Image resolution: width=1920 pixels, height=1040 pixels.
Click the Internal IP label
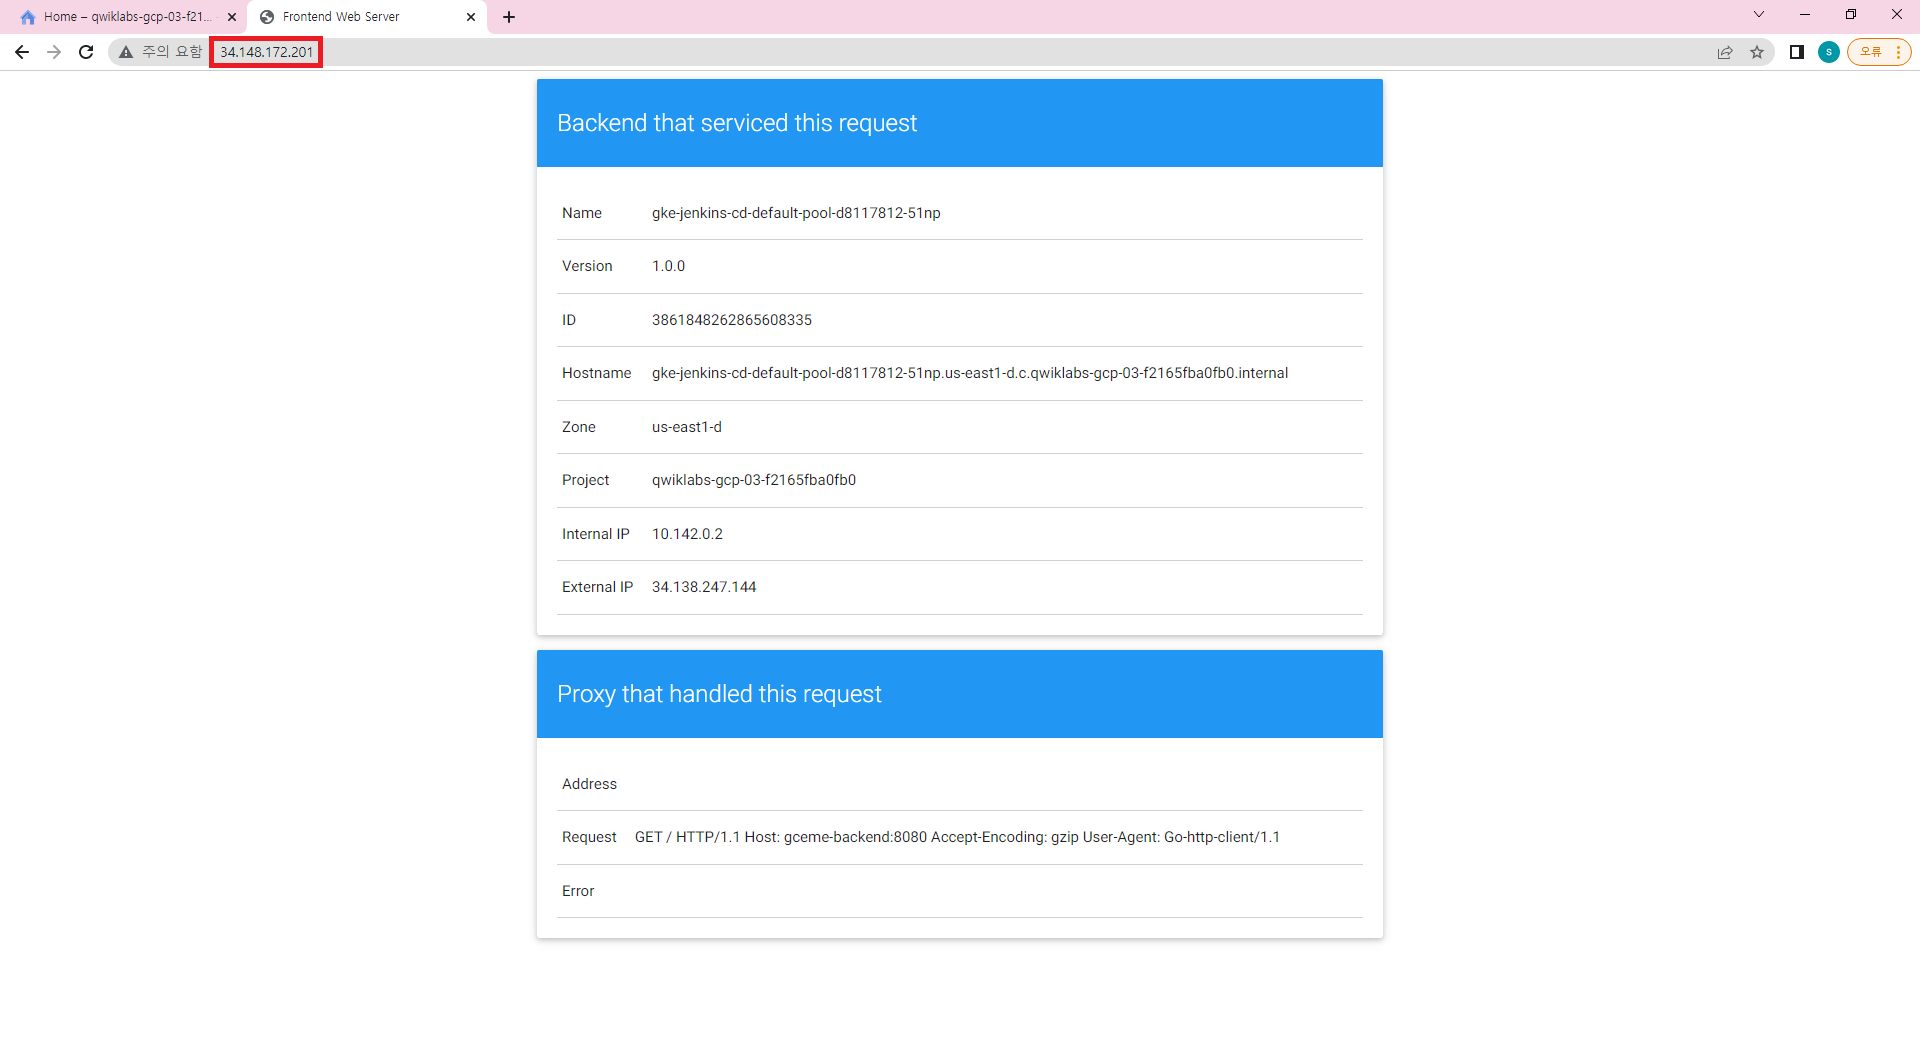click(596, 534)
